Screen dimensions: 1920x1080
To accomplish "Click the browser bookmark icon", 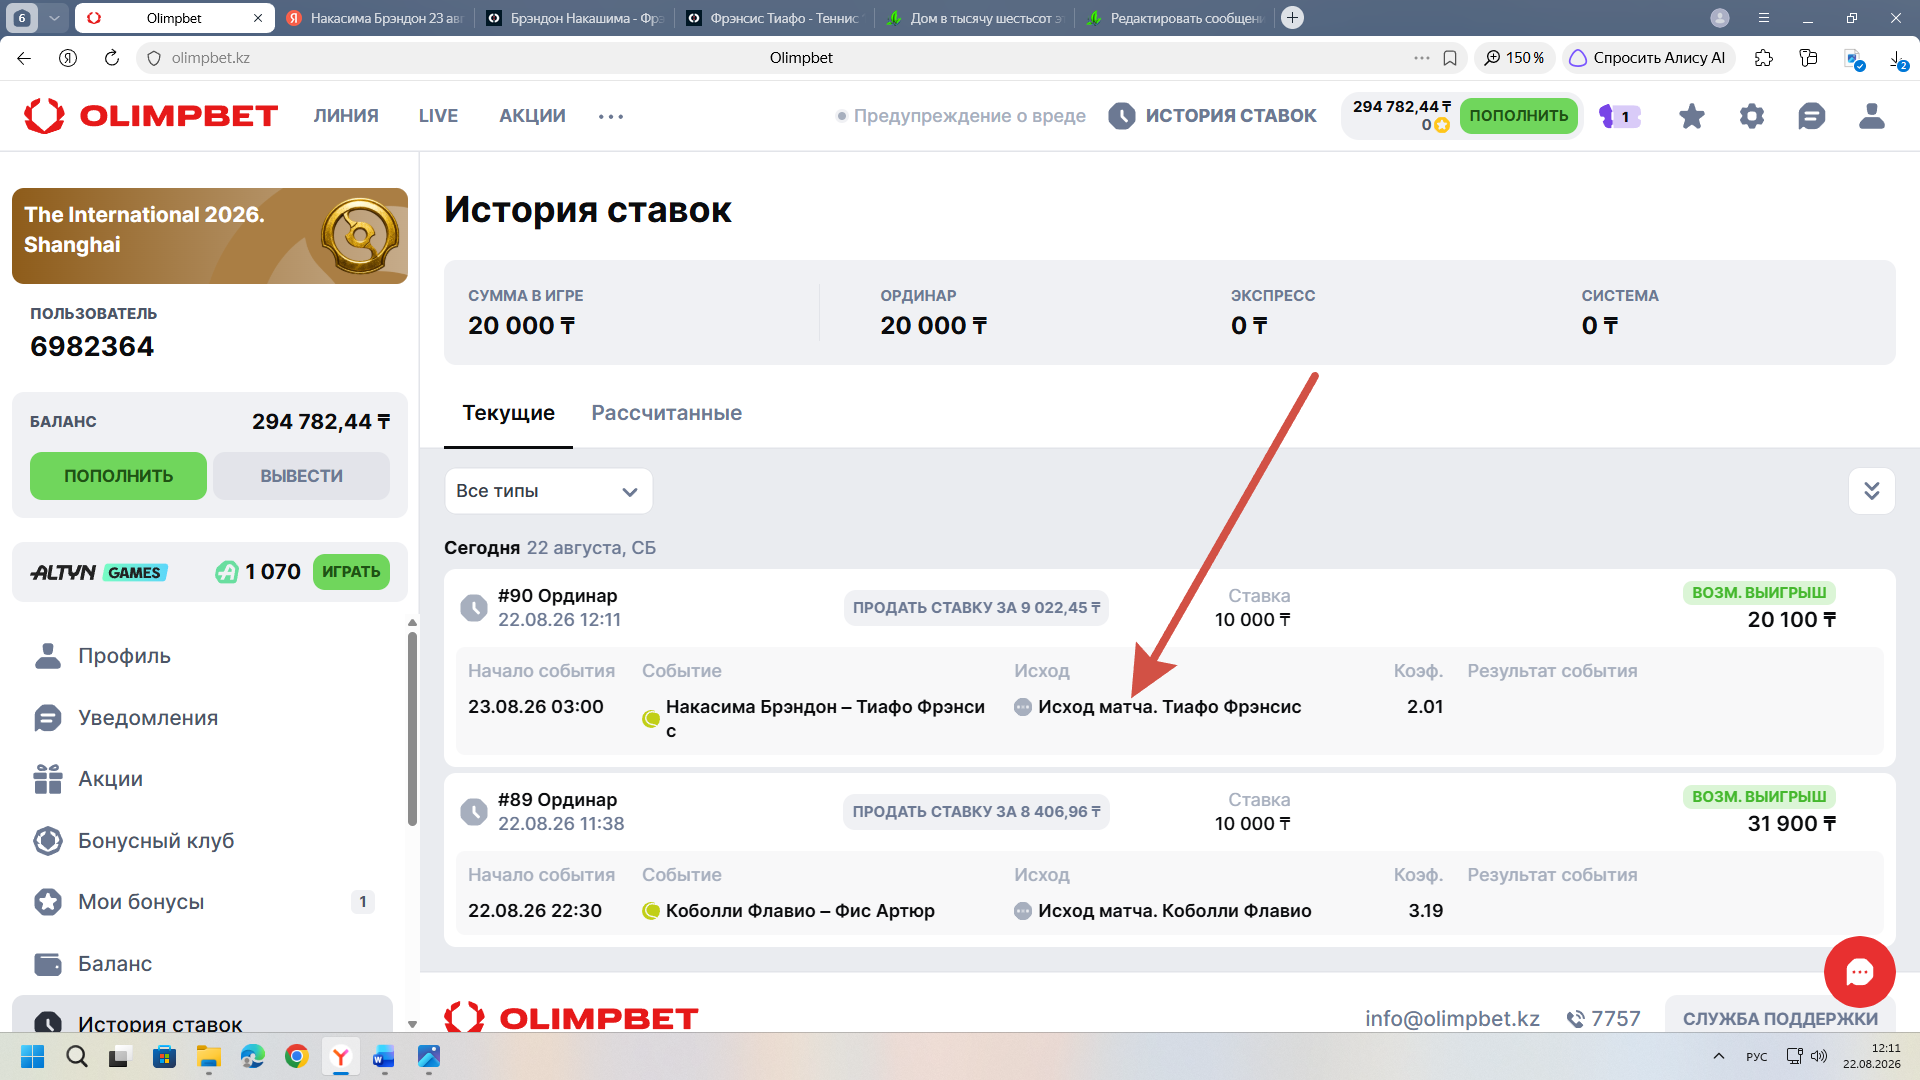I will click(x=1450, y=58).
